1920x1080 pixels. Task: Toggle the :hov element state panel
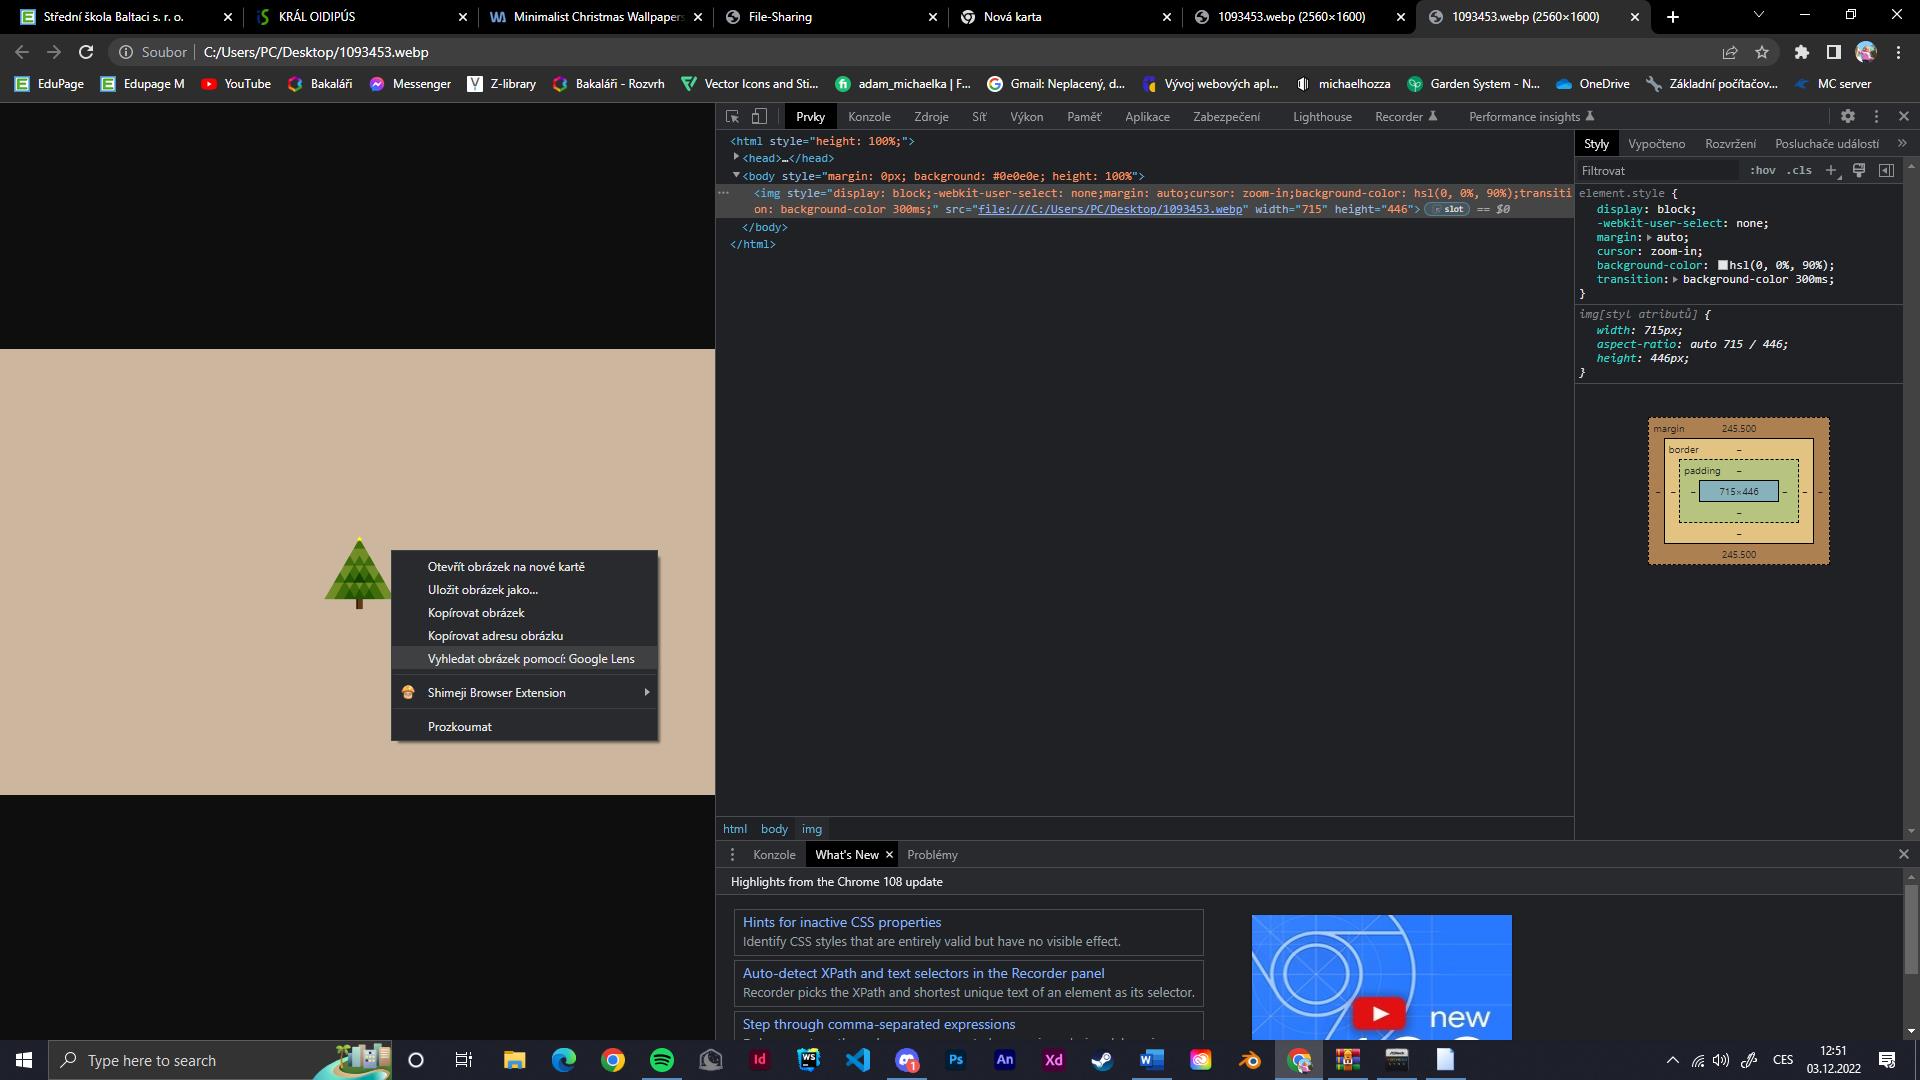pos(1762,171)
